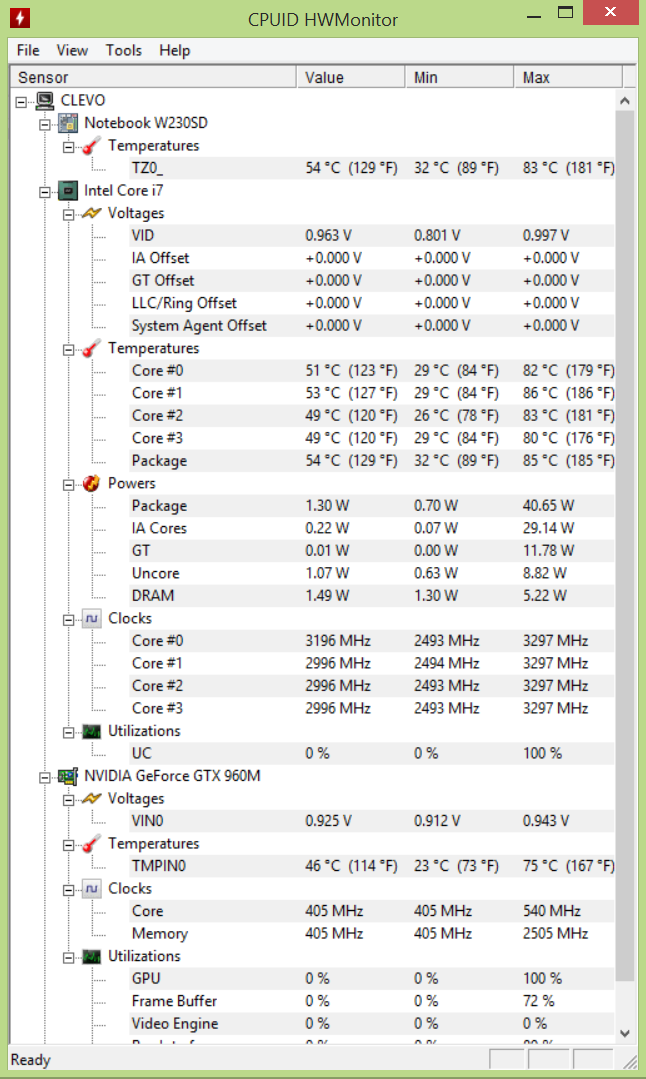Click the Intel Core i7 Voltages lightning icon
The height and width of the screenshot is (1079, 646).
click(91, 213)
